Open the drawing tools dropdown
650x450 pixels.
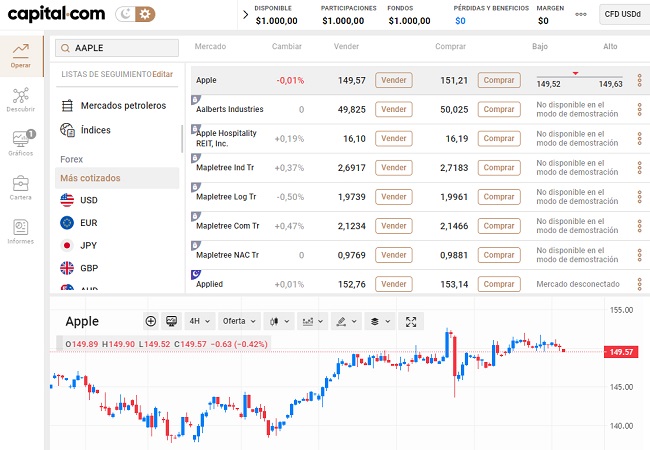coord(346,321)
